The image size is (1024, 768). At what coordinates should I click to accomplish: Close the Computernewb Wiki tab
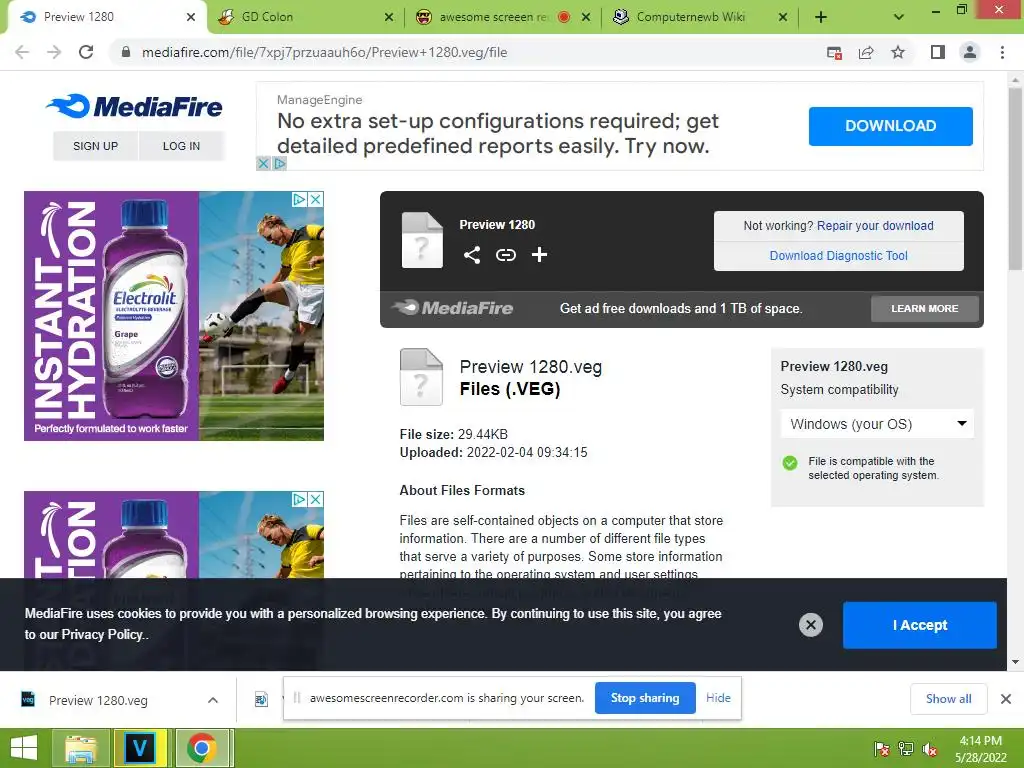pyautogui.click(x=782, y=17)
